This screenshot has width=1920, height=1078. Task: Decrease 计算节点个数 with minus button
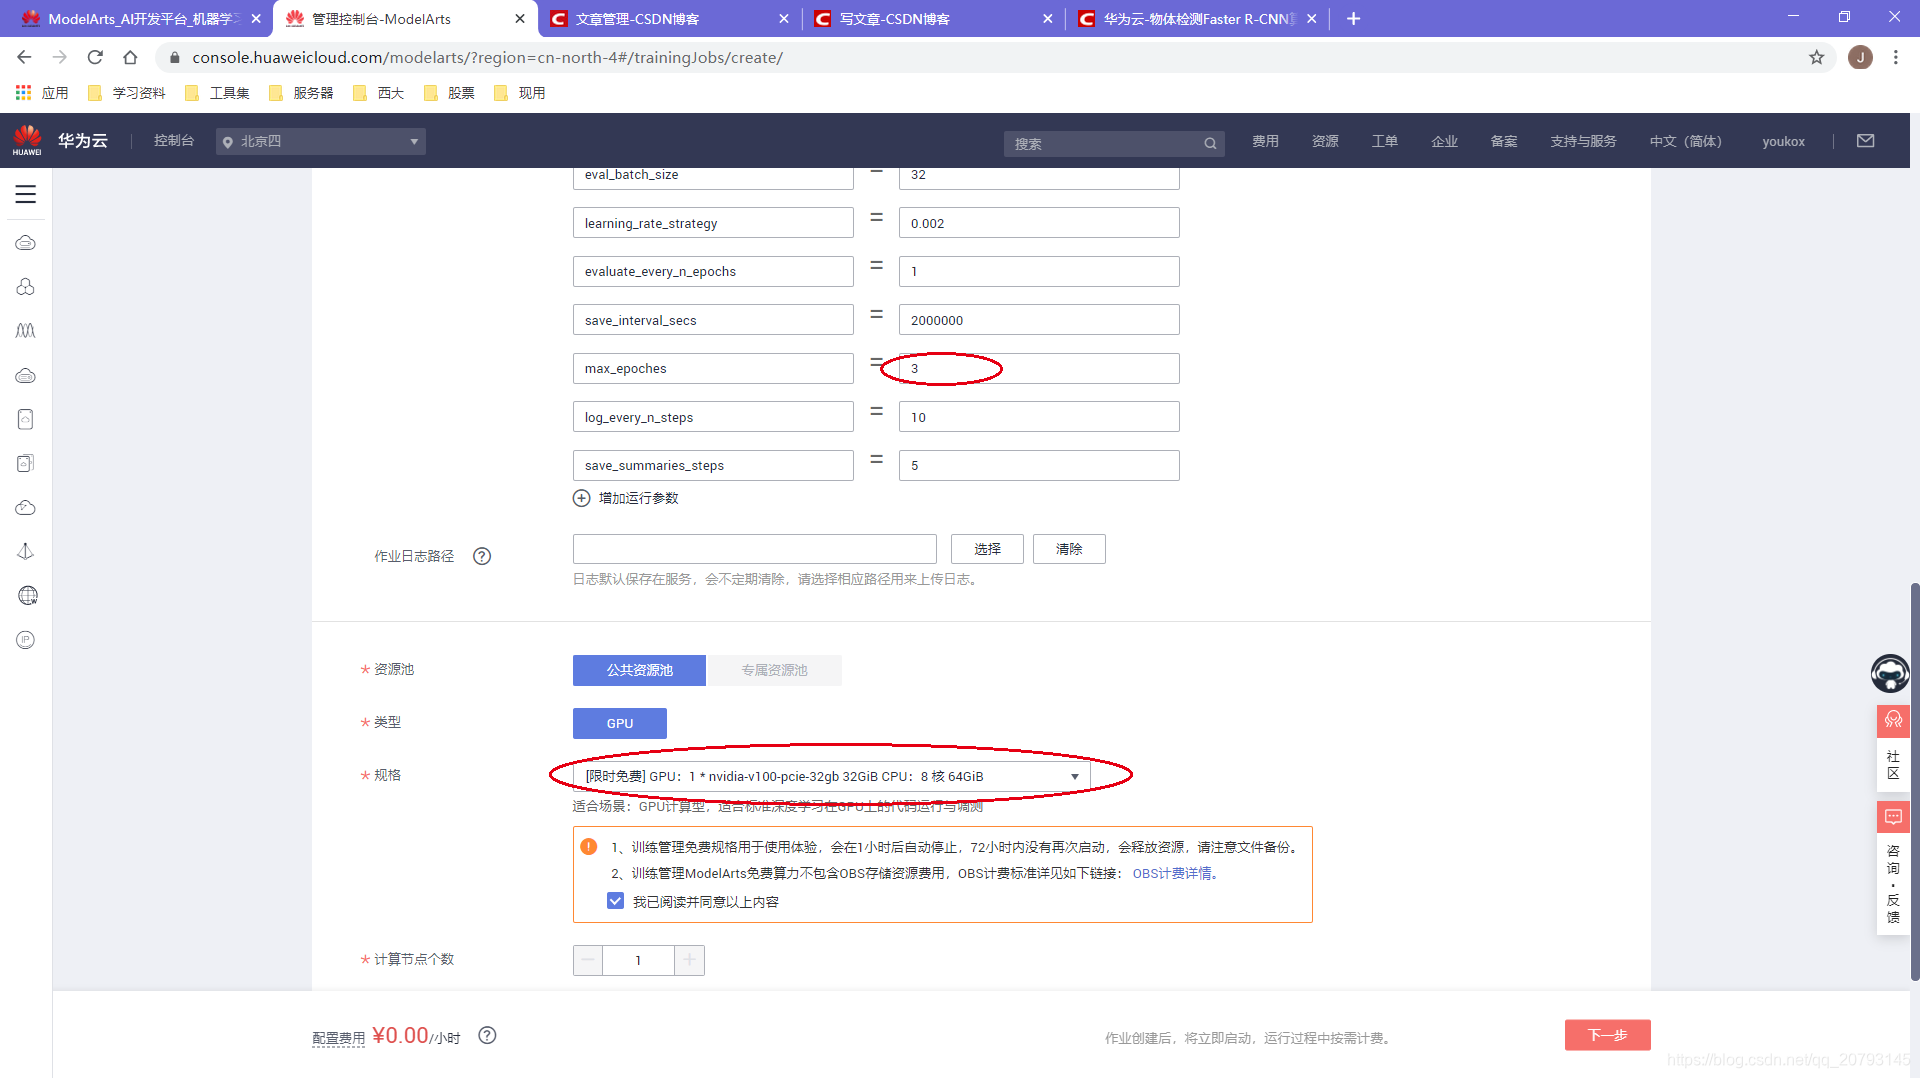[x=588, y=960]
